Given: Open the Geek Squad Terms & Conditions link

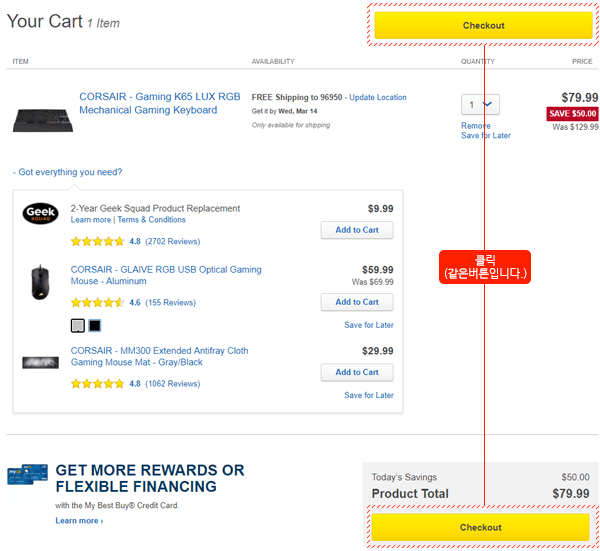Looking at the screenshot, I should [152, 220].
